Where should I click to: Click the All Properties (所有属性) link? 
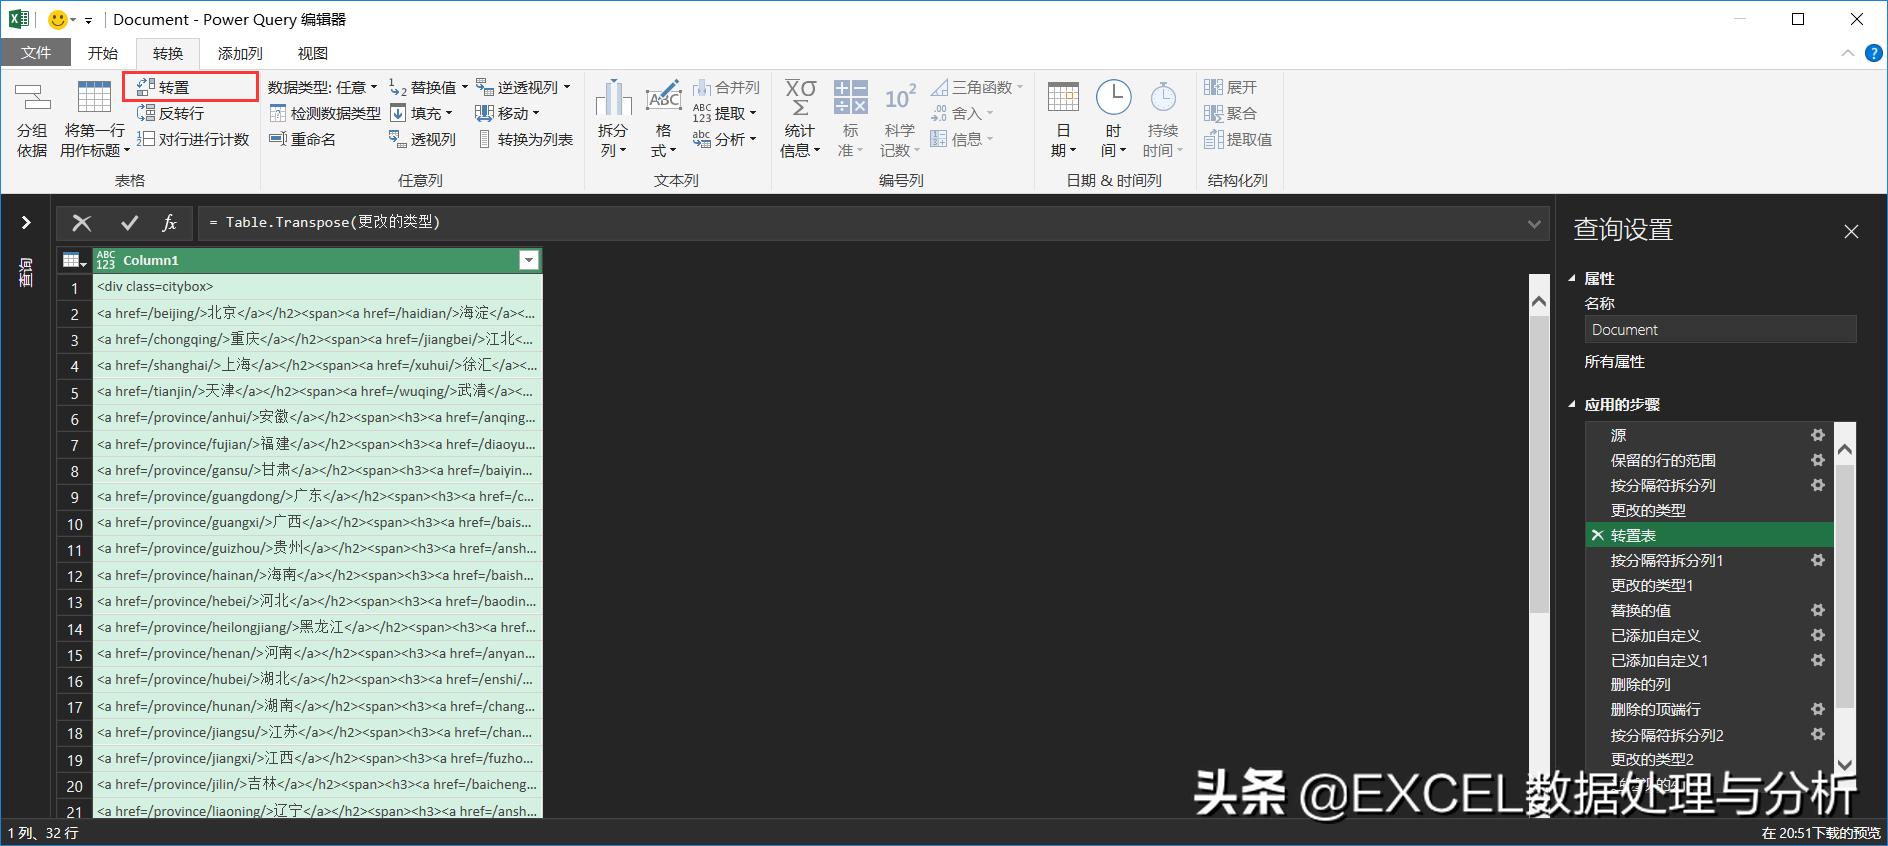pos(1614,361)
